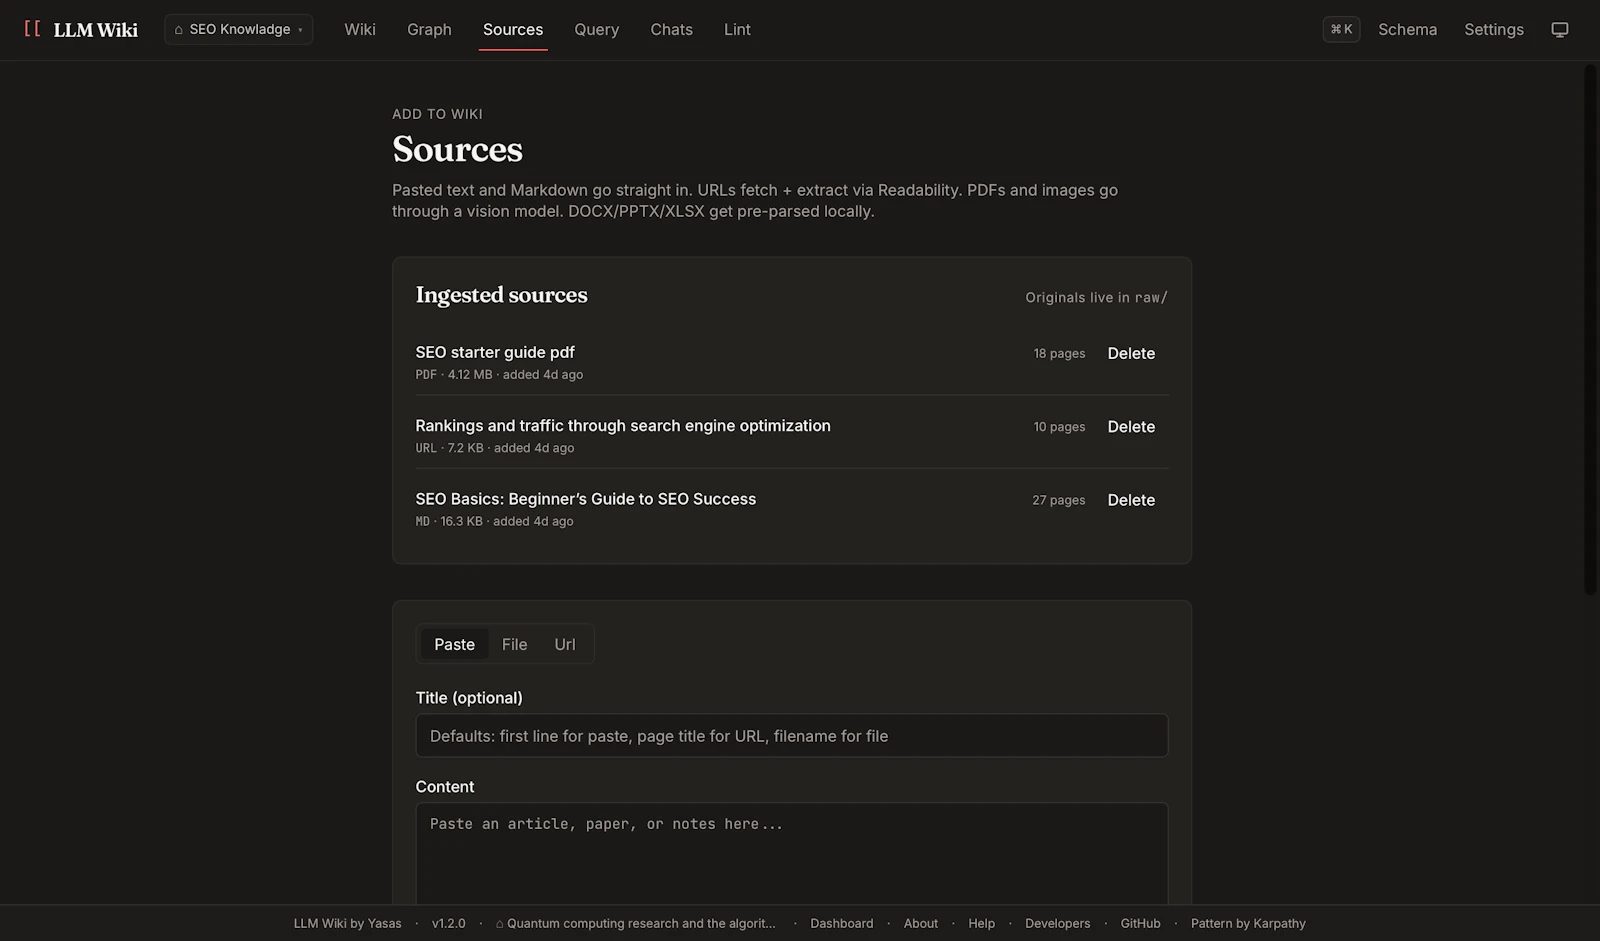
Task: Open the Lint tab
Action: pos(737,29)
